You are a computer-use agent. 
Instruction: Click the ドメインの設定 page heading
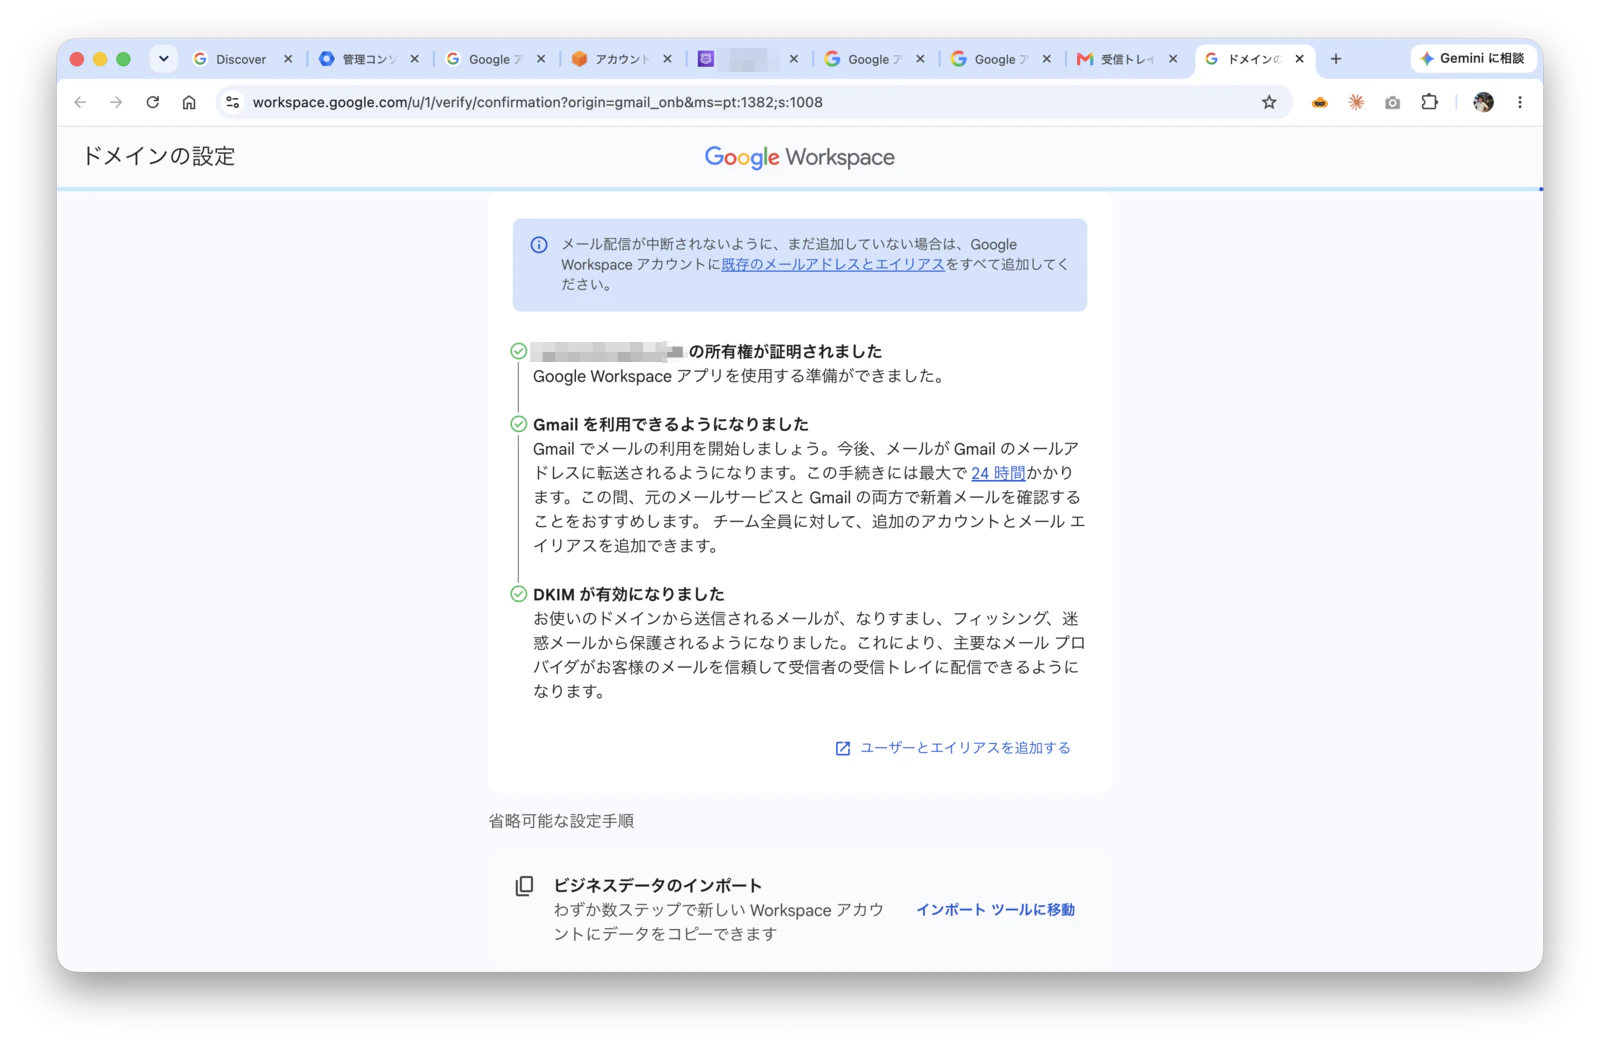158,156
